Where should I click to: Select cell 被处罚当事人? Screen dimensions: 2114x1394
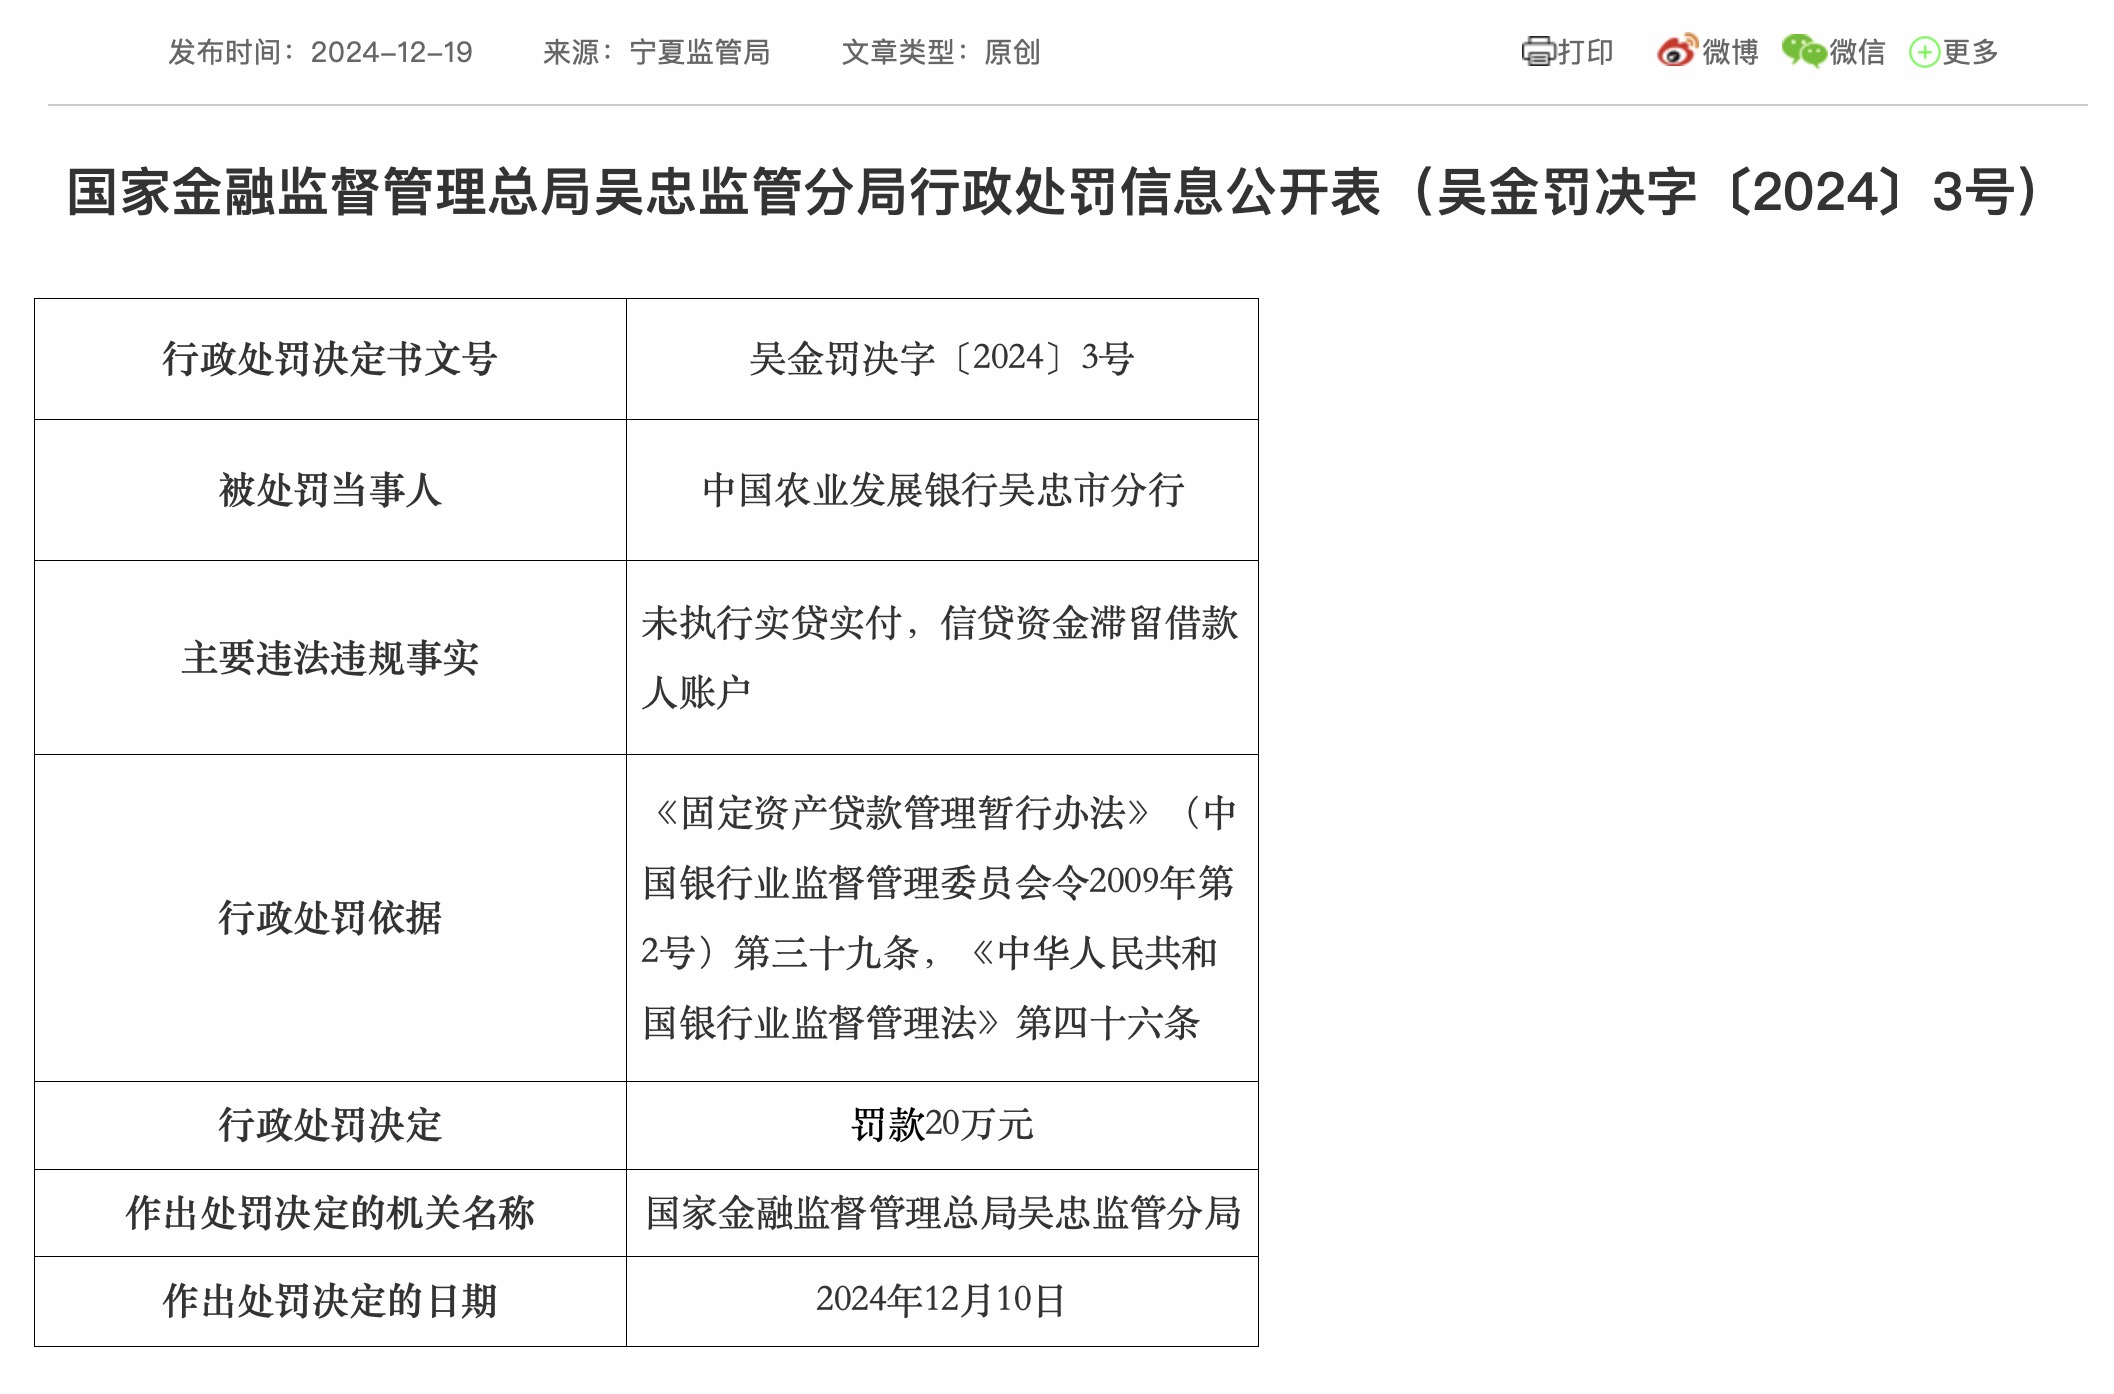(x=330, y=490)
